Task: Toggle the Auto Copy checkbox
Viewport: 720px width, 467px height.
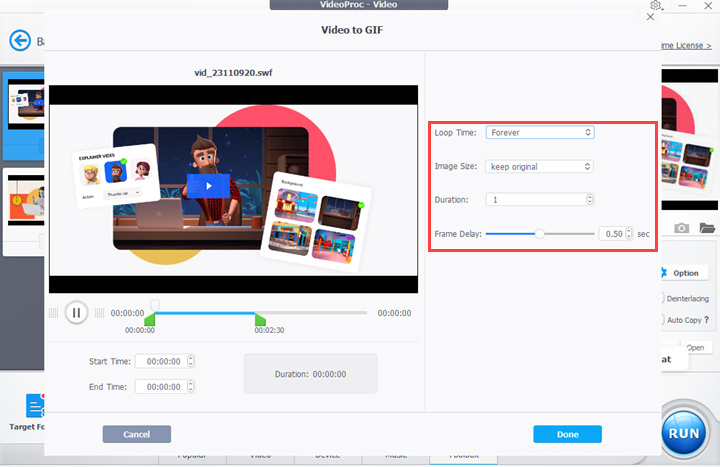Action: pos(663,320)
